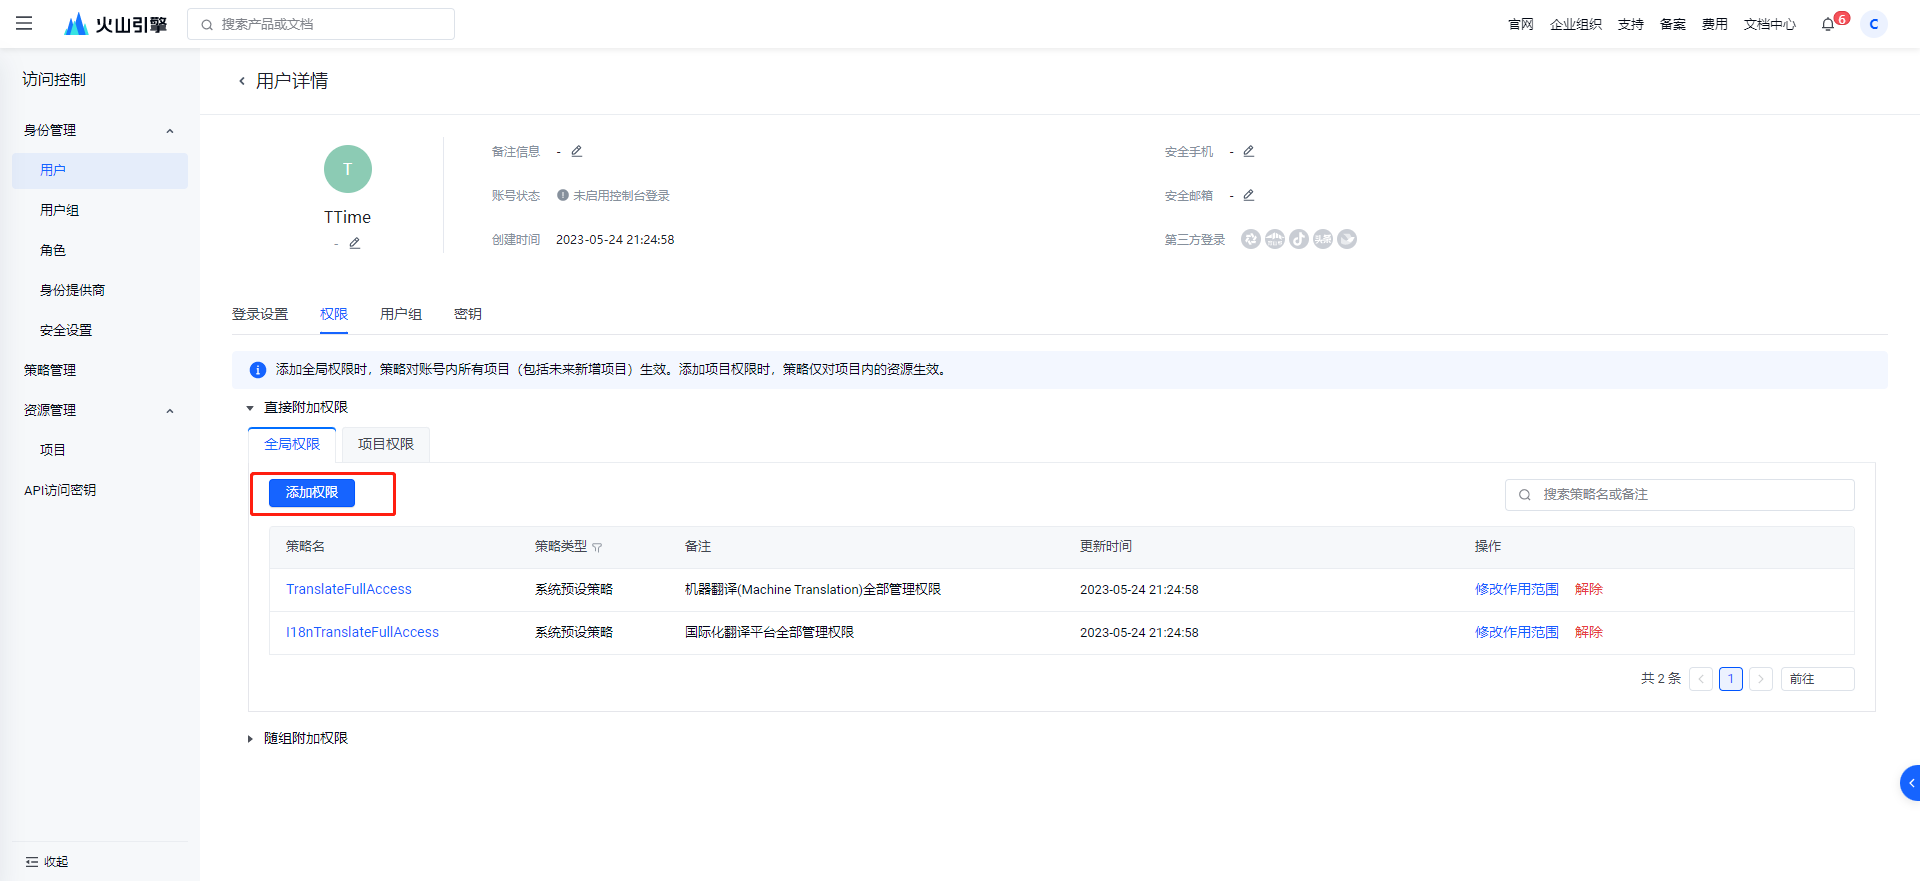
Task: Open 企业组织 in the top bar
Action: pyautogui.click(x=1576, y=24)
